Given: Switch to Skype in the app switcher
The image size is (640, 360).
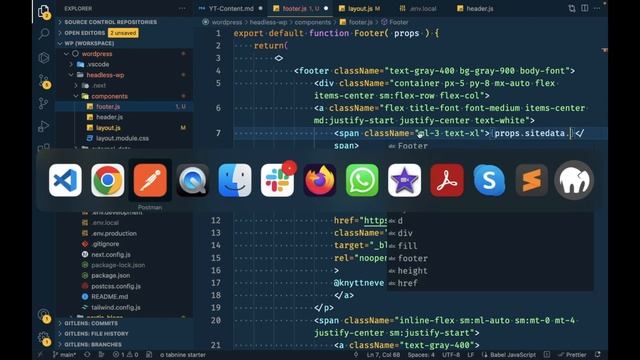Looking at the screenshot, I should point(489,180).
